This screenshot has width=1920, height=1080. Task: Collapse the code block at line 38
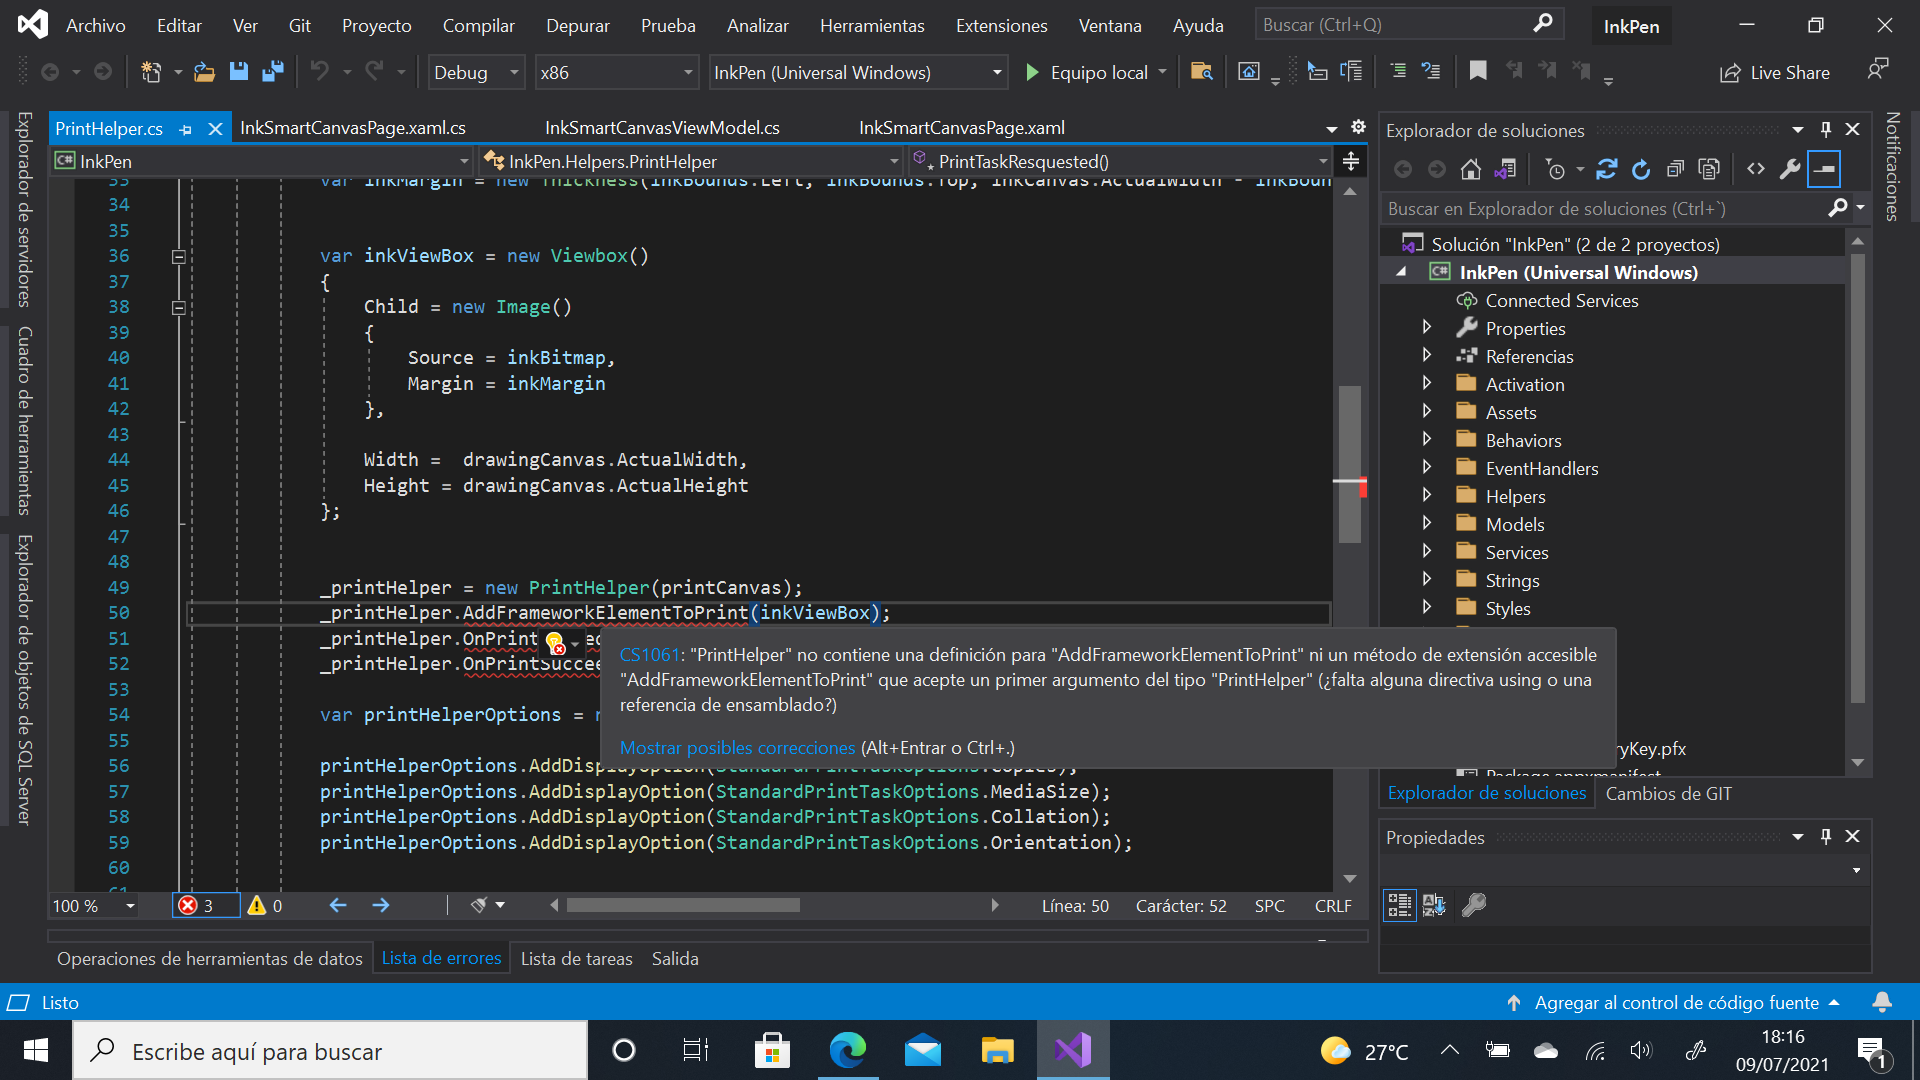(178, 307)
